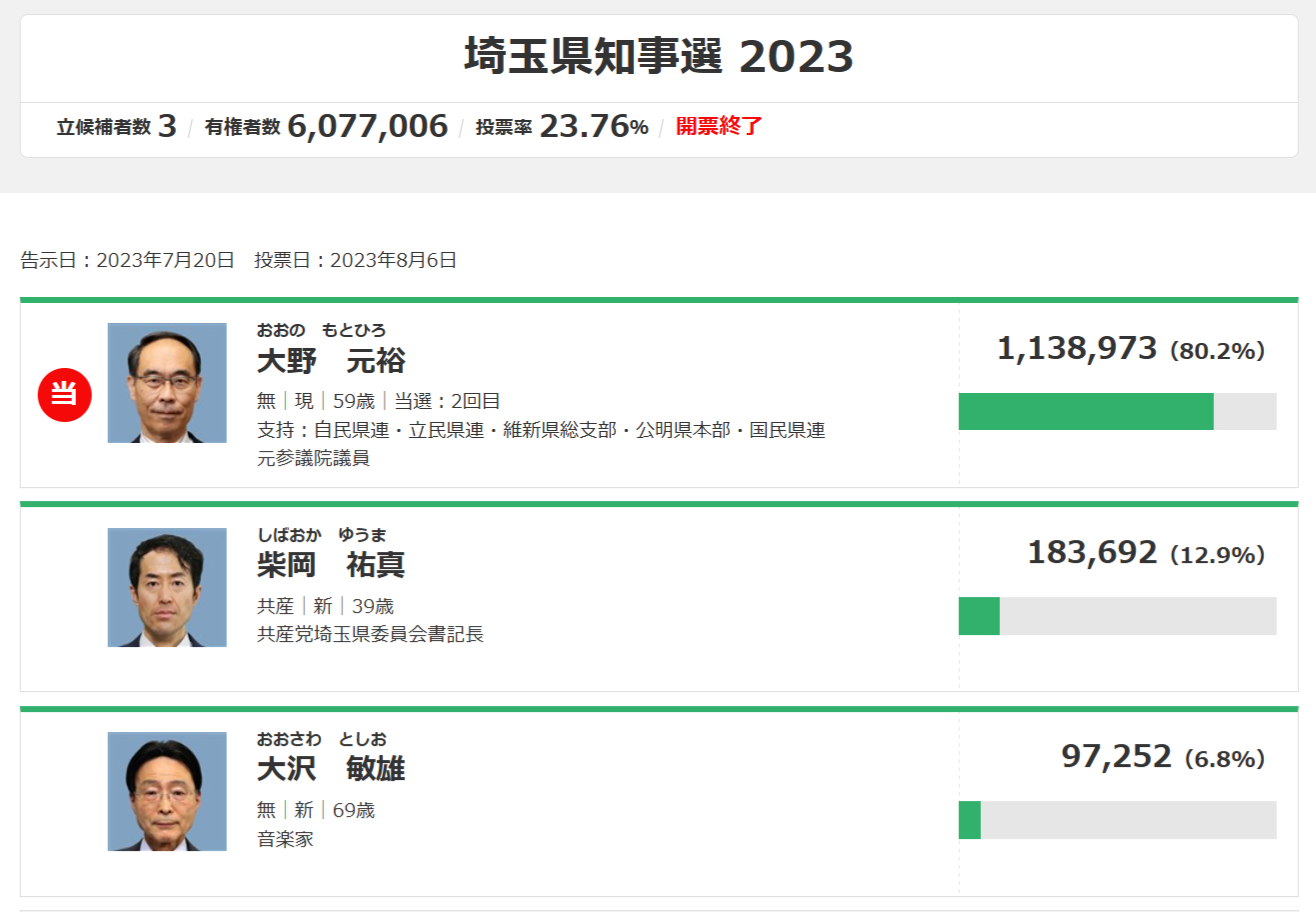Select candidate name 大沢 敏雄
1316x912 pixels.
click(331, 769)
